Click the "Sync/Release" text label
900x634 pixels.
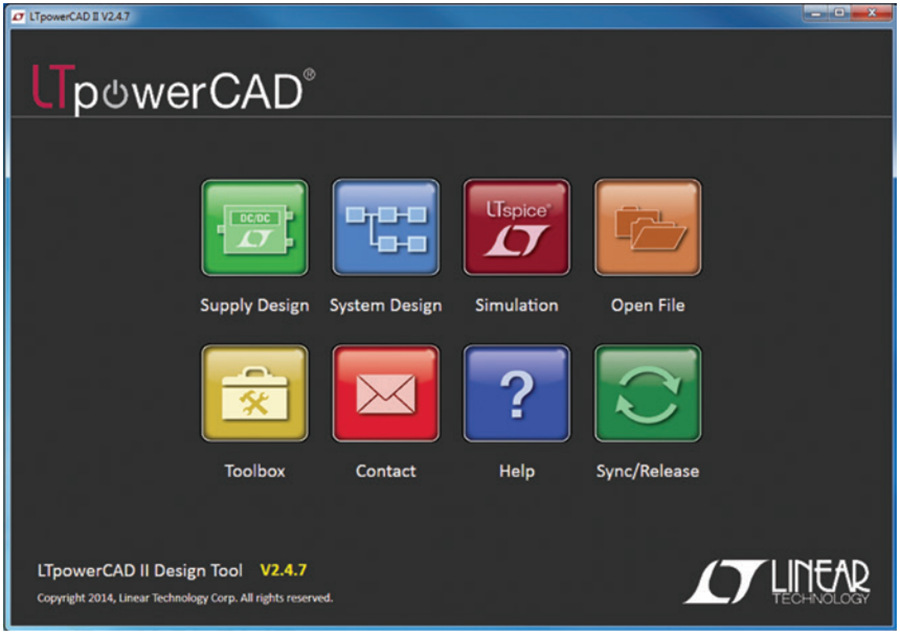click(x=647, y=471)
